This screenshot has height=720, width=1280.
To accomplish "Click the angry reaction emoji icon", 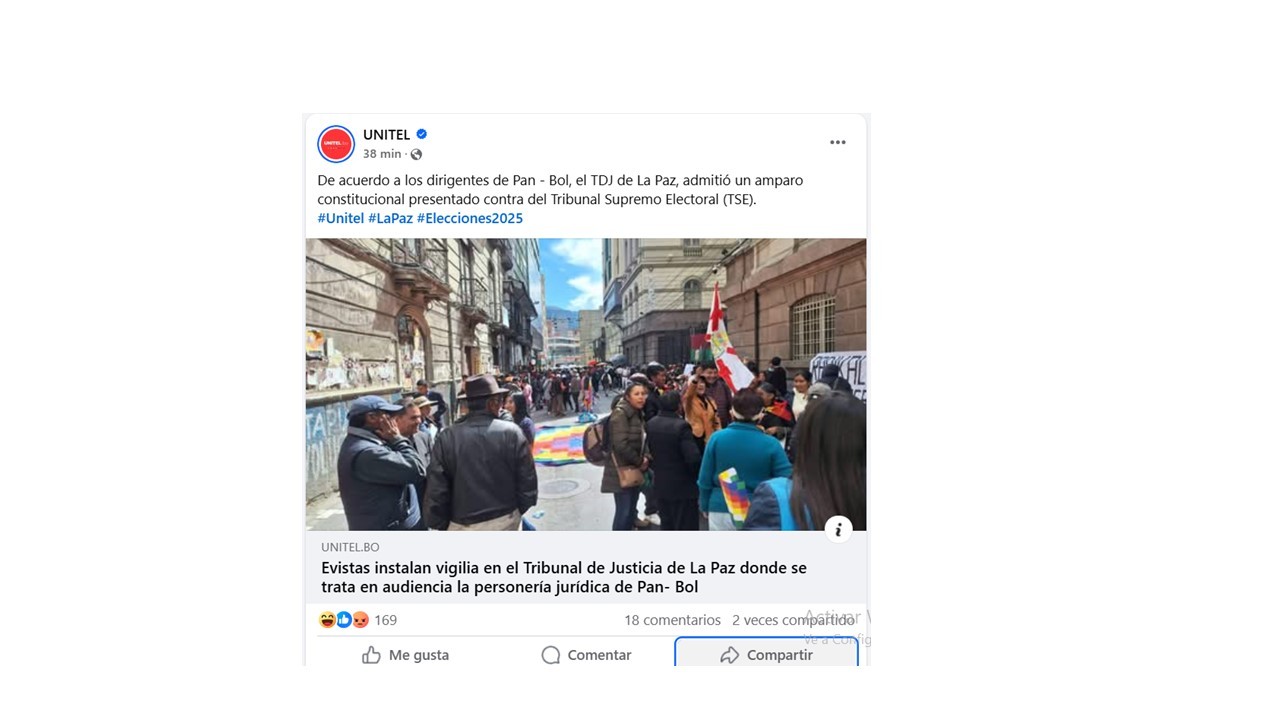I will coord(360,620).
